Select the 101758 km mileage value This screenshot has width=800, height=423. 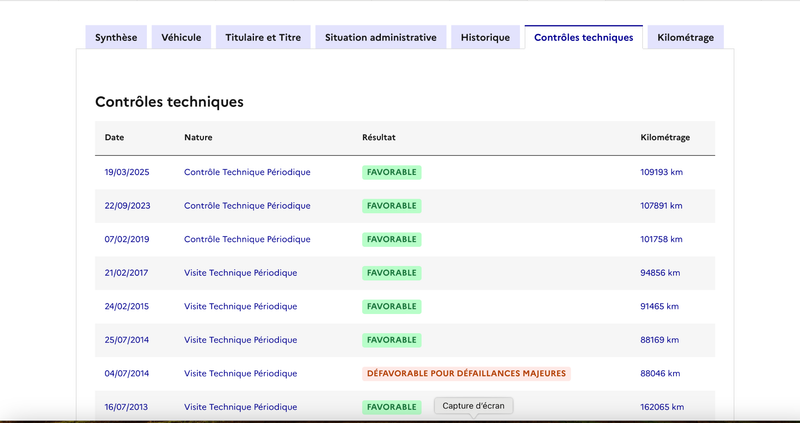(661, 239)
